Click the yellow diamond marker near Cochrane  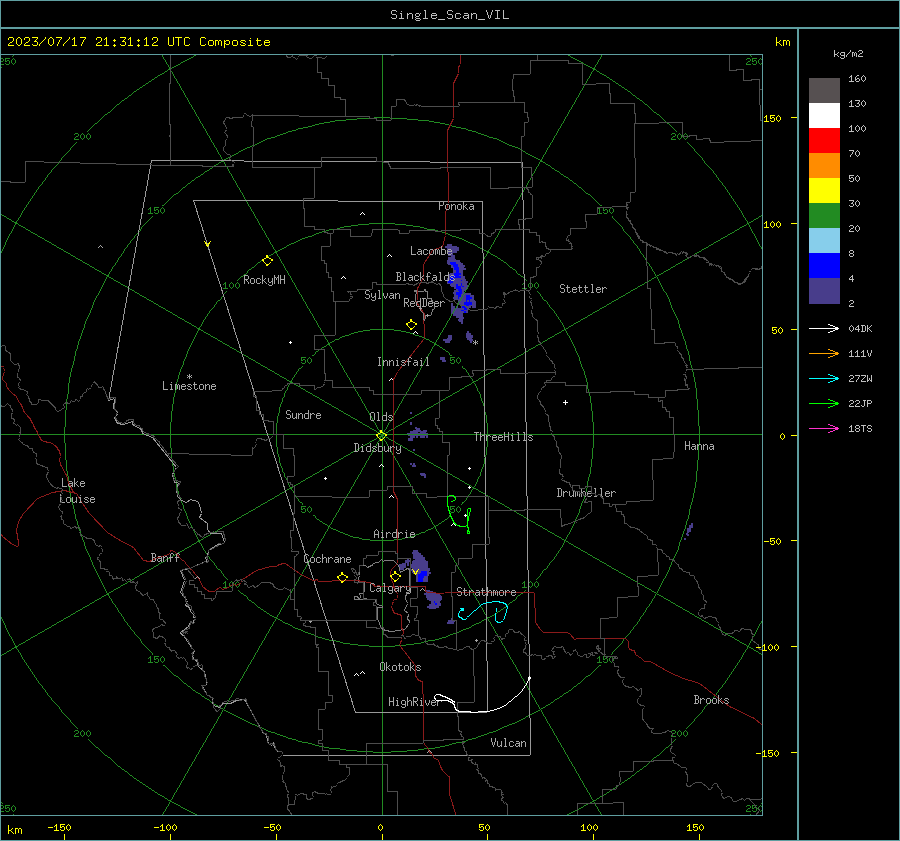(343, 577)
